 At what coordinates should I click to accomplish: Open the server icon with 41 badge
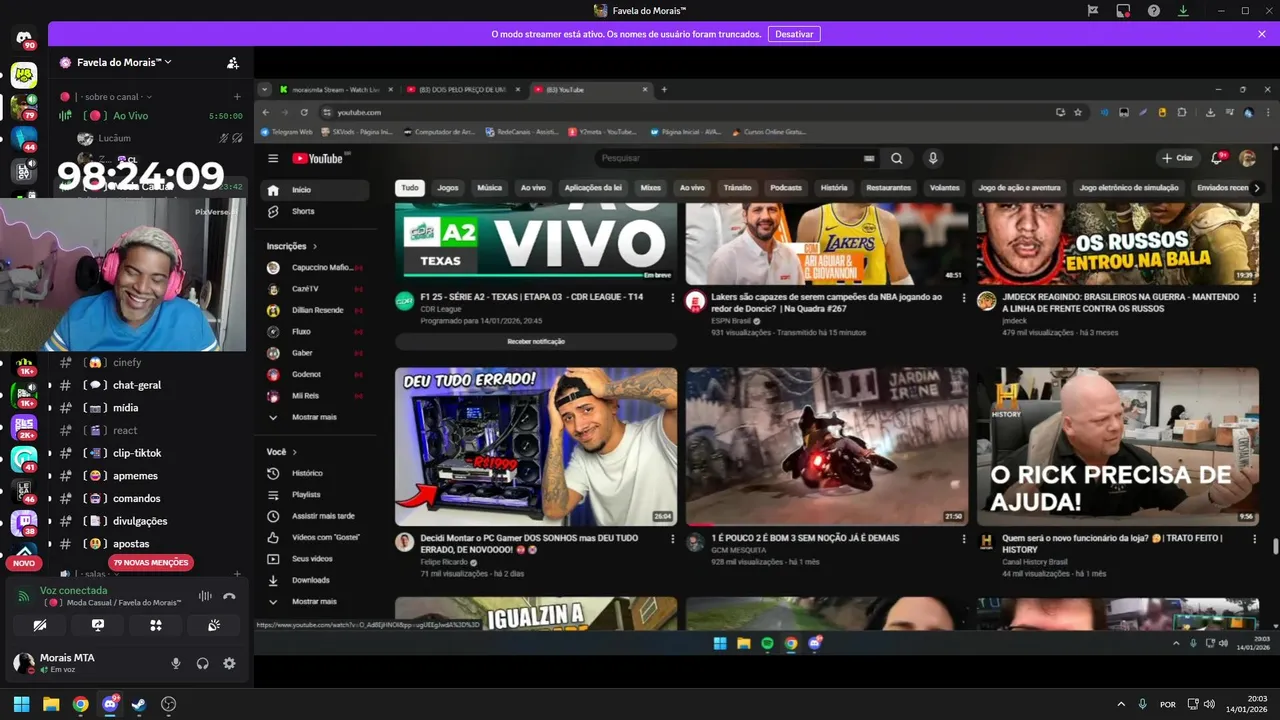point(24,460)
